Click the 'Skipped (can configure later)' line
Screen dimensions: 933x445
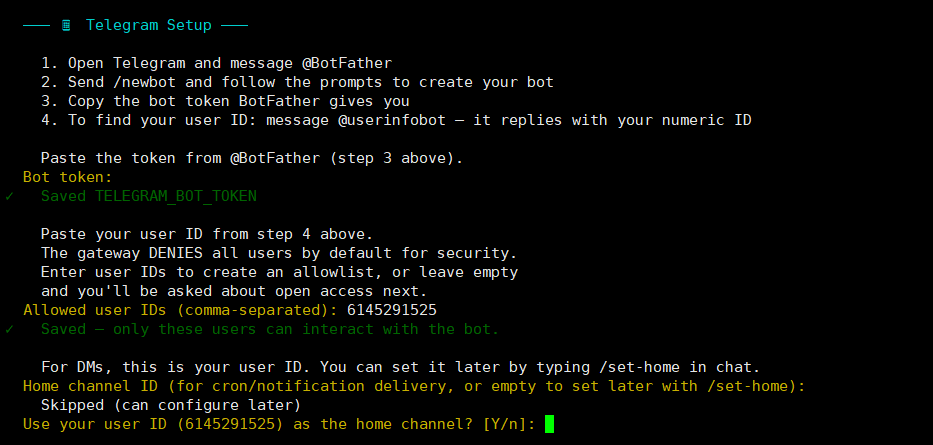point(170,405)
